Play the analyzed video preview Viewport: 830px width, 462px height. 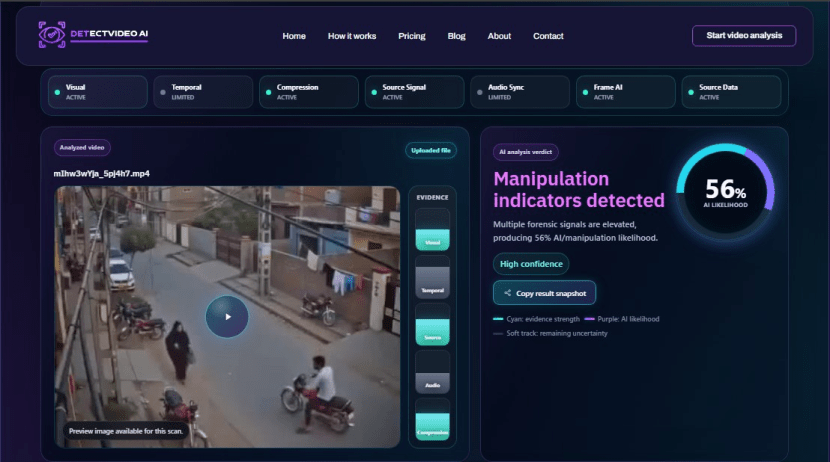coord(227,316)
